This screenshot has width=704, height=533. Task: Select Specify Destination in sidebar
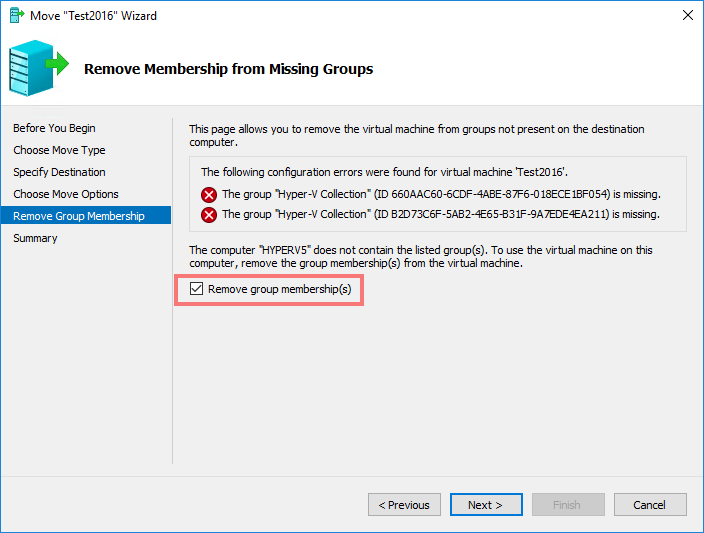(59, 172)
